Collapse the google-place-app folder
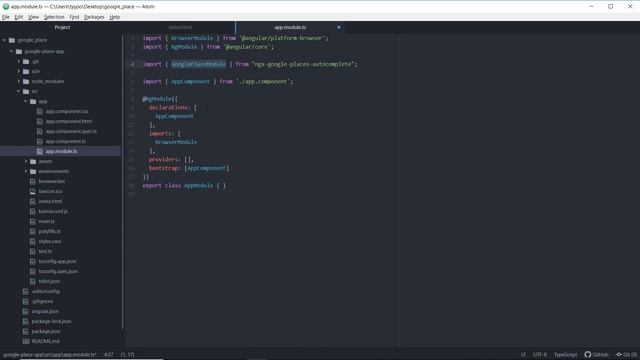 coord(11,51)
